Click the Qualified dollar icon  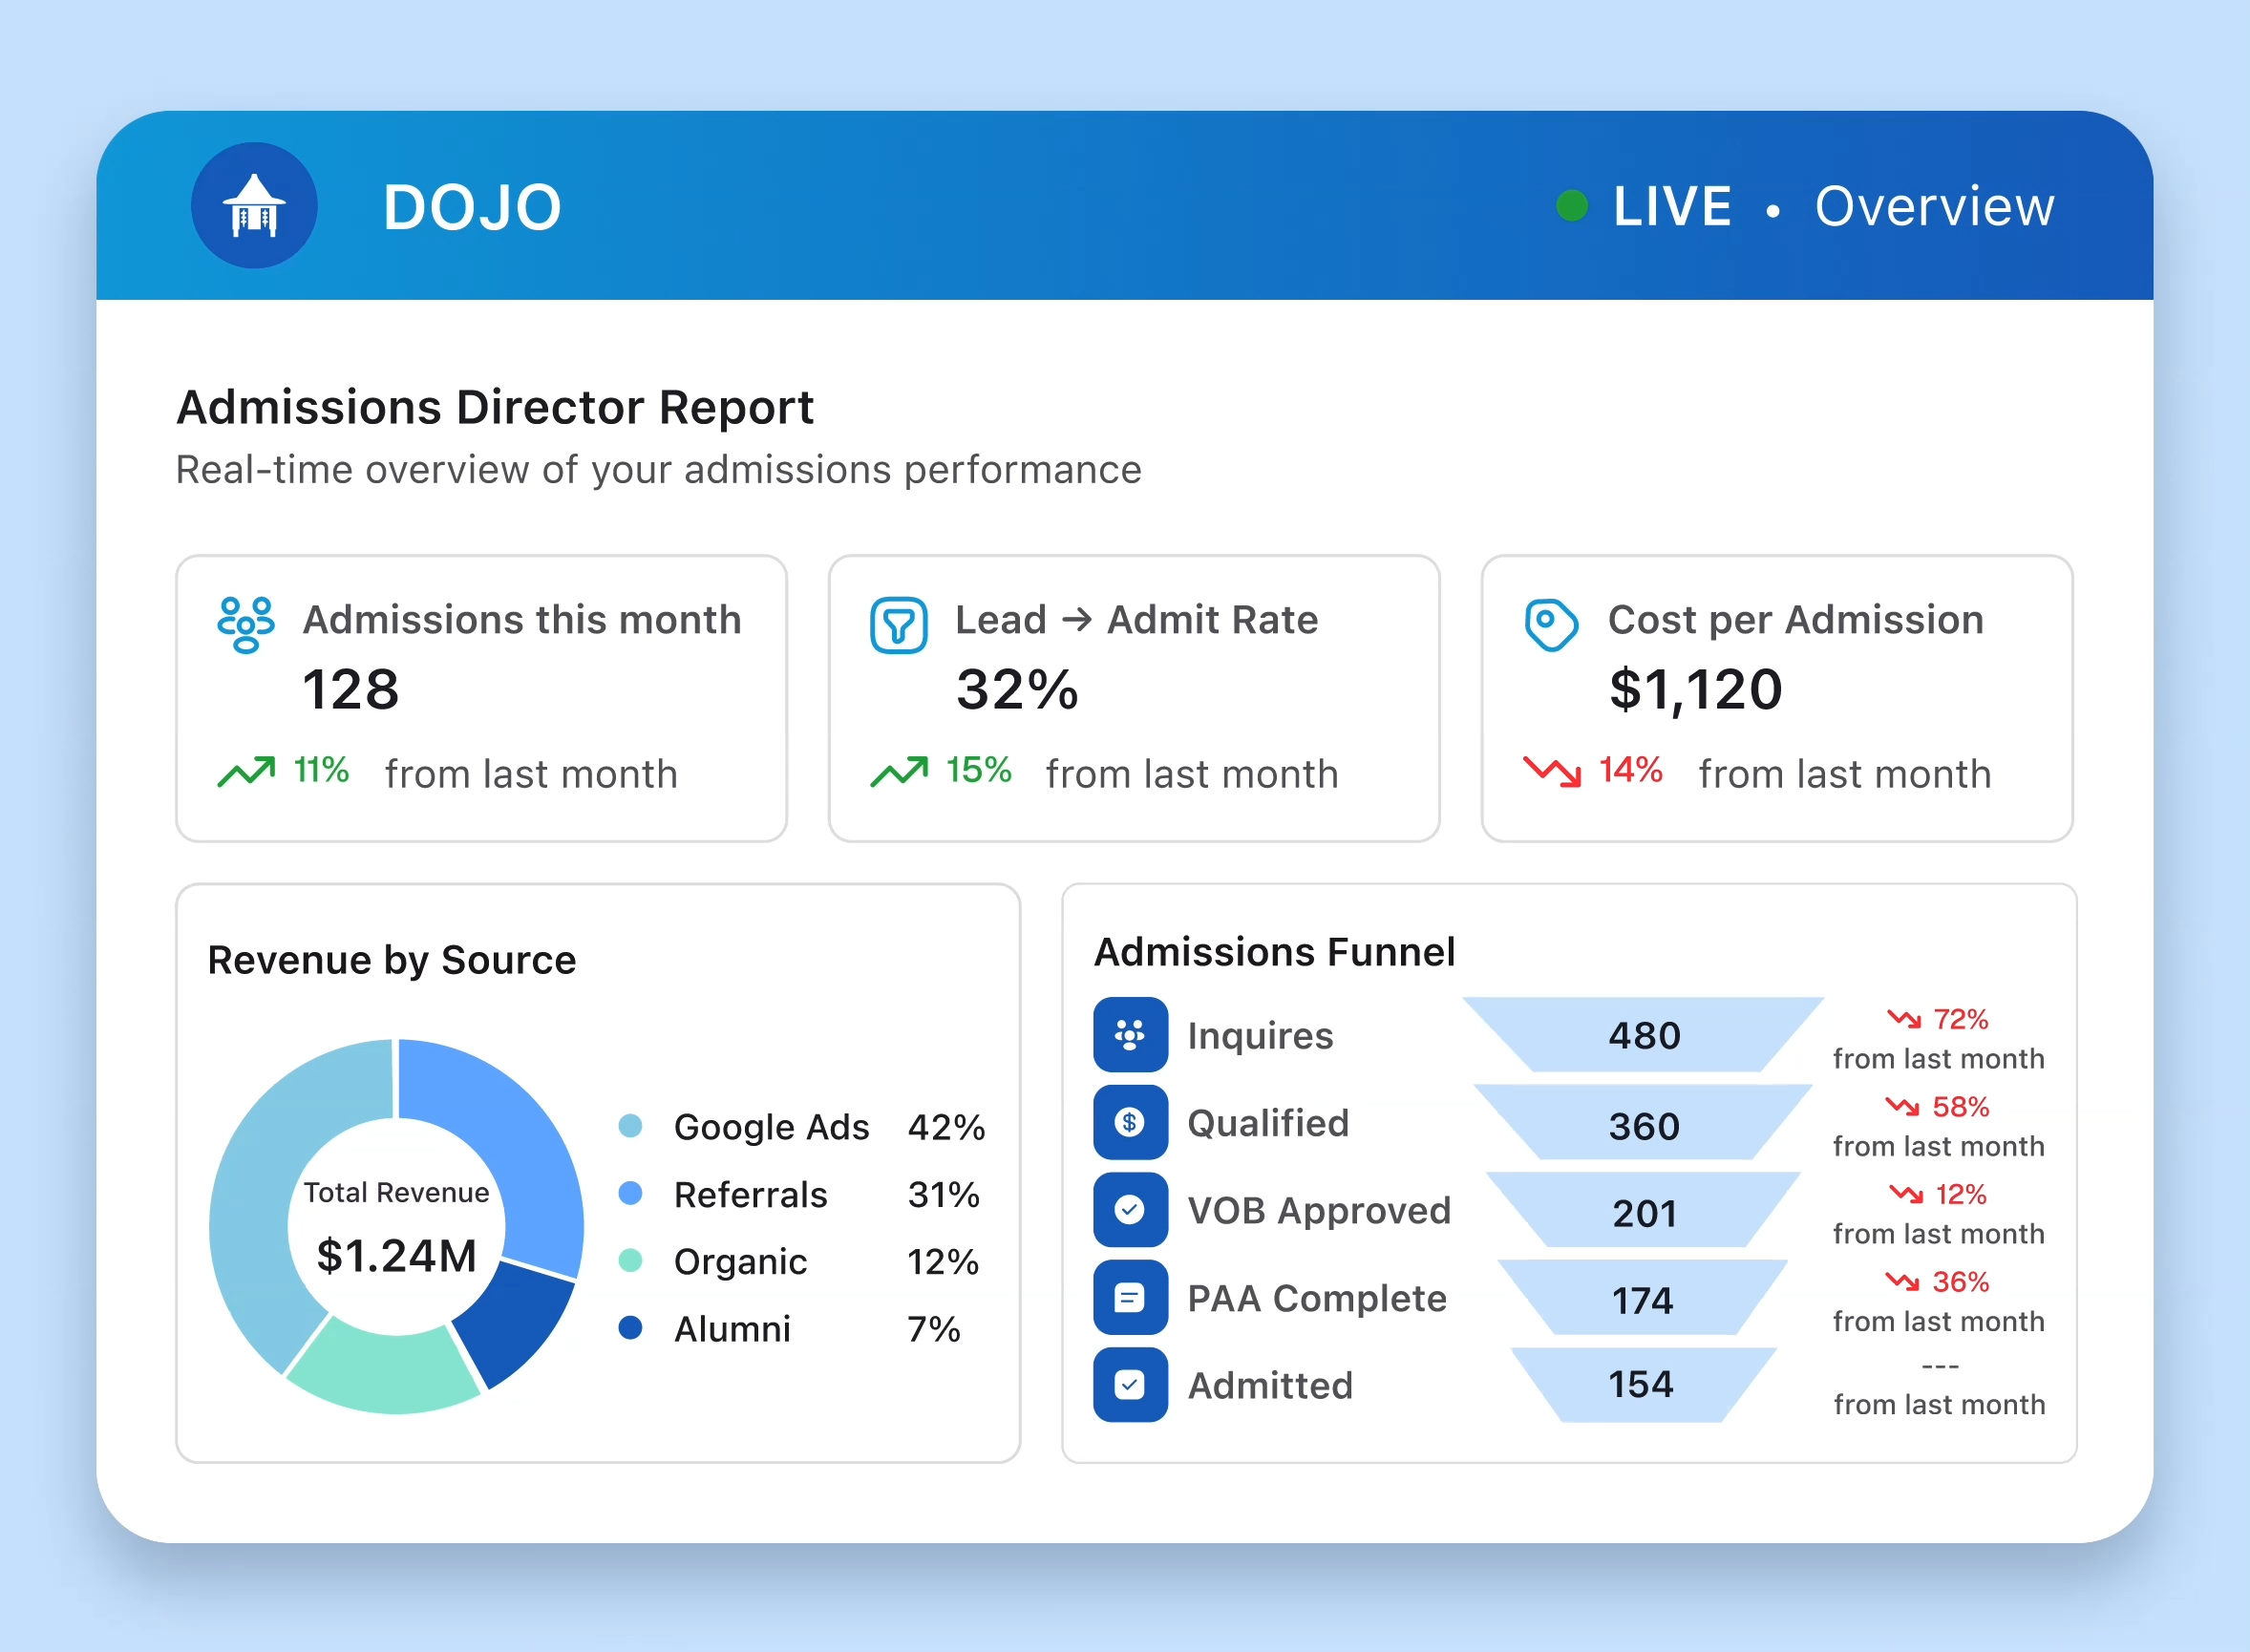1130,1122
